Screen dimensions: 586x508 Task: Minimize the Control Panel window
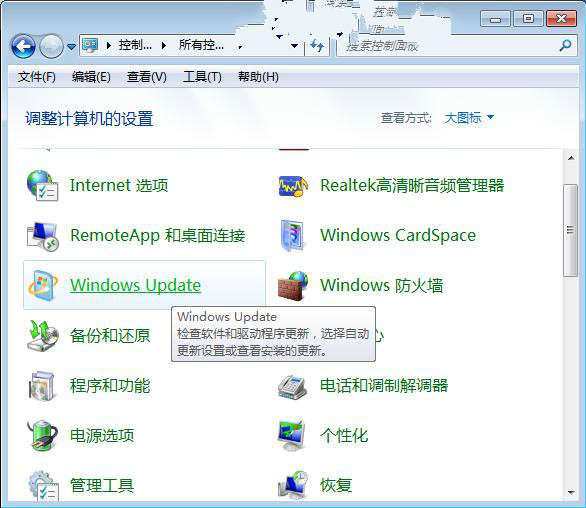(x=495, y=19)
